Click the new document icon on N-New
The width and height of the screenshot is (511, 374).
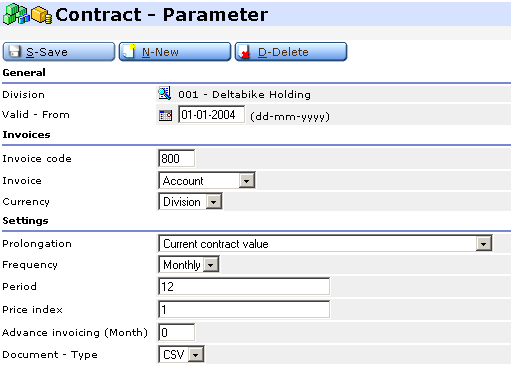[129, 51]
